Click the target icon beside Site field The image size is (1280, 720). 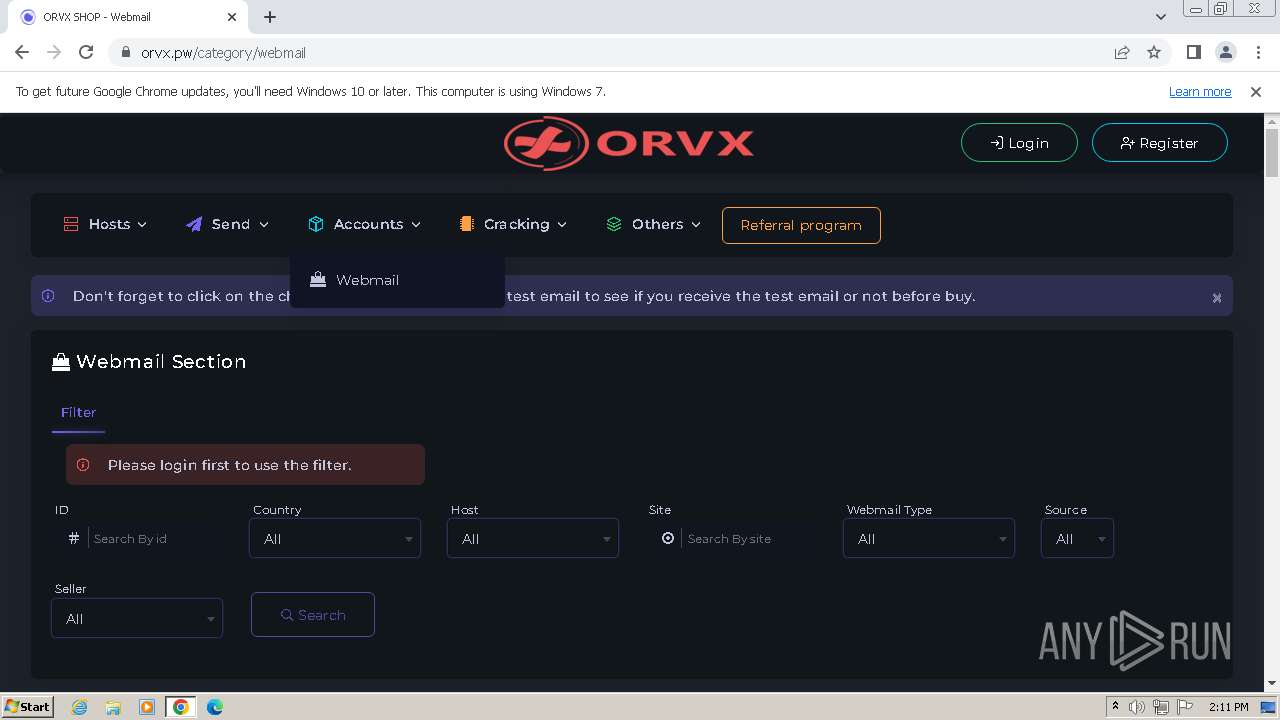pyautogui.click(x=668, y=538)
